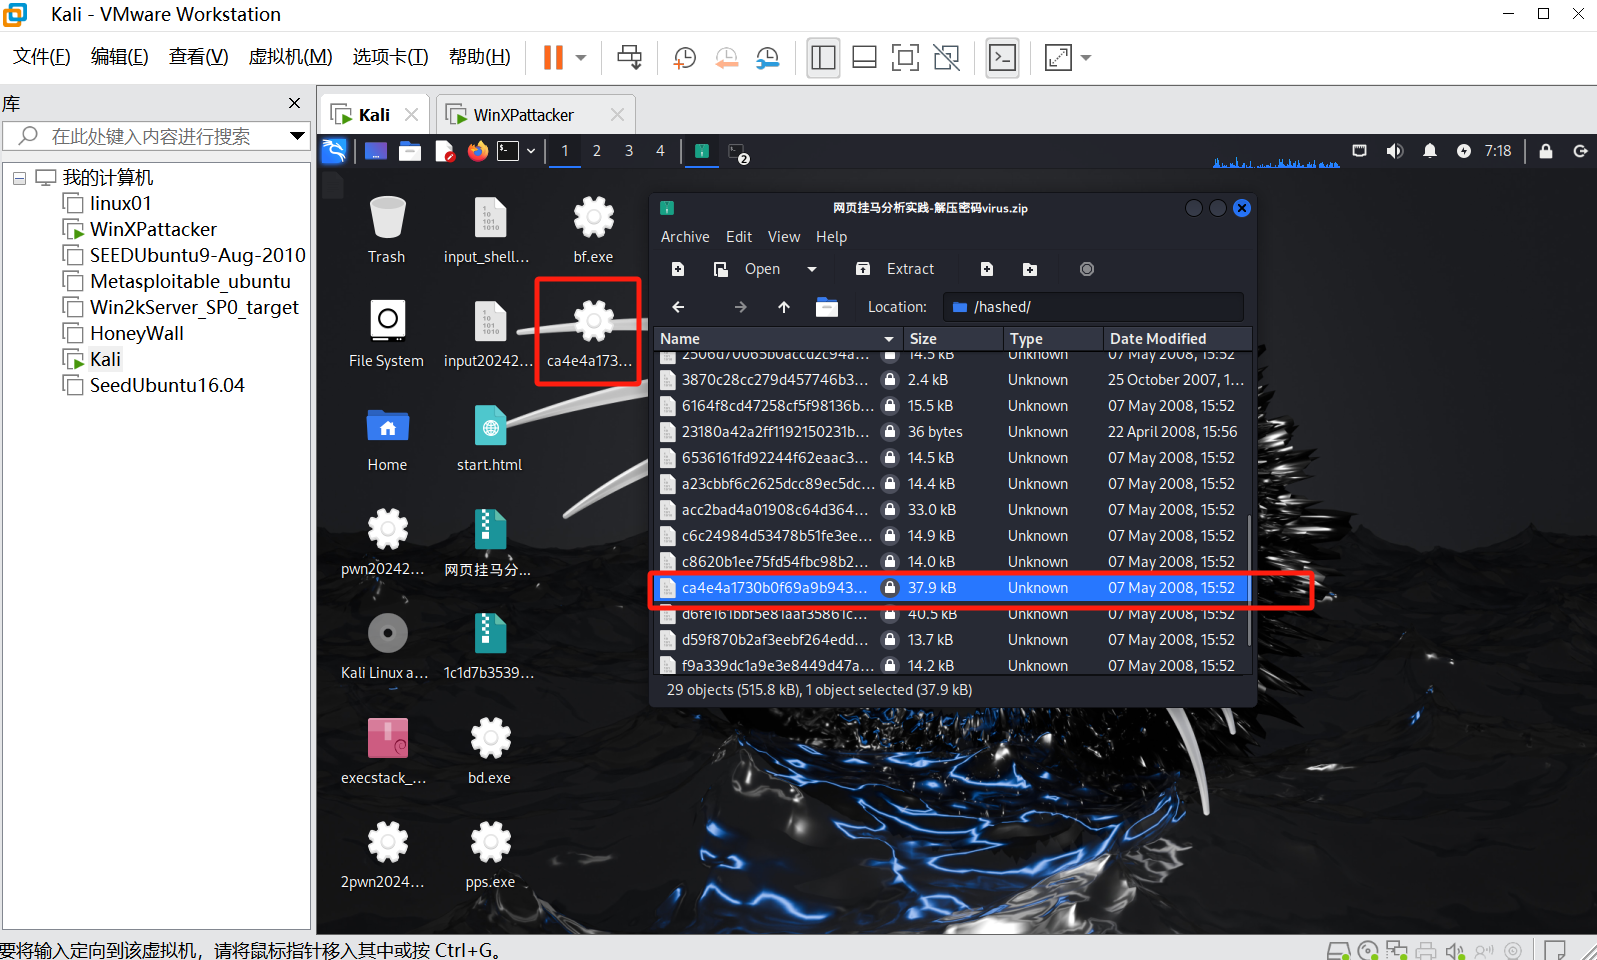Screen dimensions: 1597x960
Task: Click the archive manager taskbar window button
Action: [702, 151]
